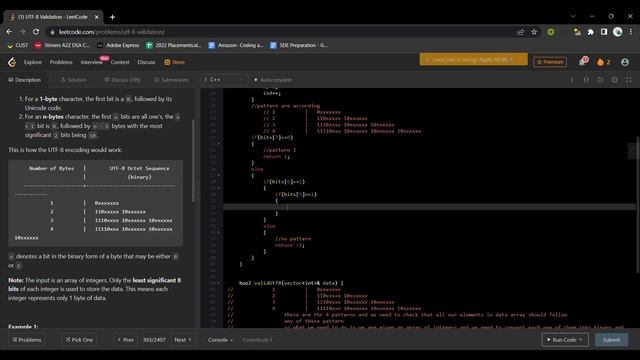Open Strivers A2Z DSA bookmark
The image size is (640, 360).
[62, 45]
